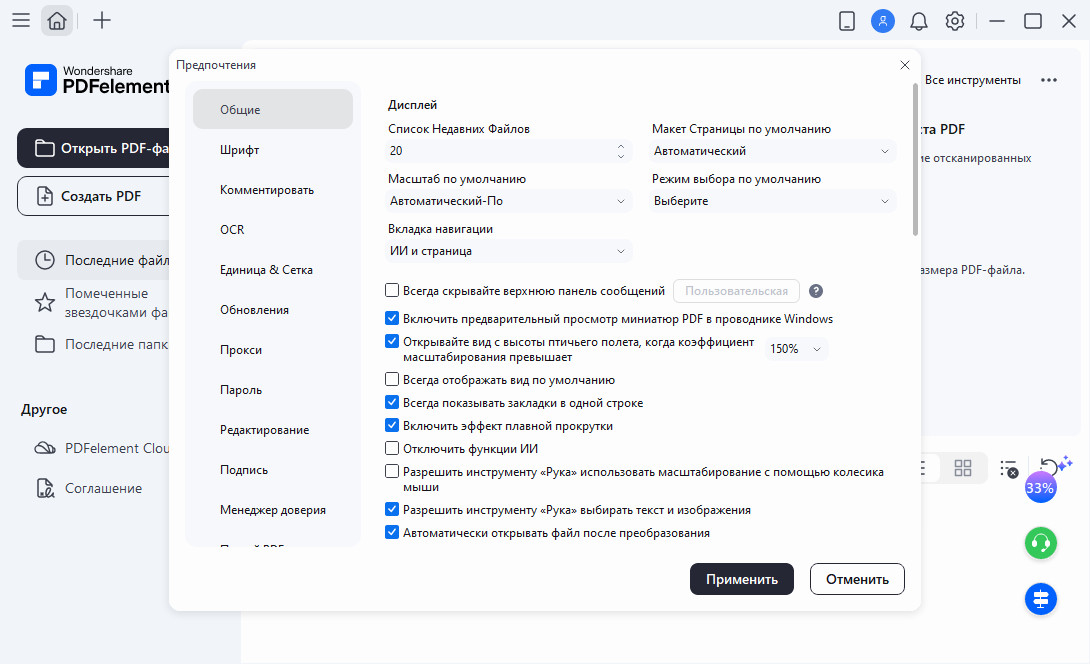Select the "Шрифт" preferences category
Image resolution: width=1090 pixels, height=664 pixels.
pyautogui.click(x=240, y=150)
